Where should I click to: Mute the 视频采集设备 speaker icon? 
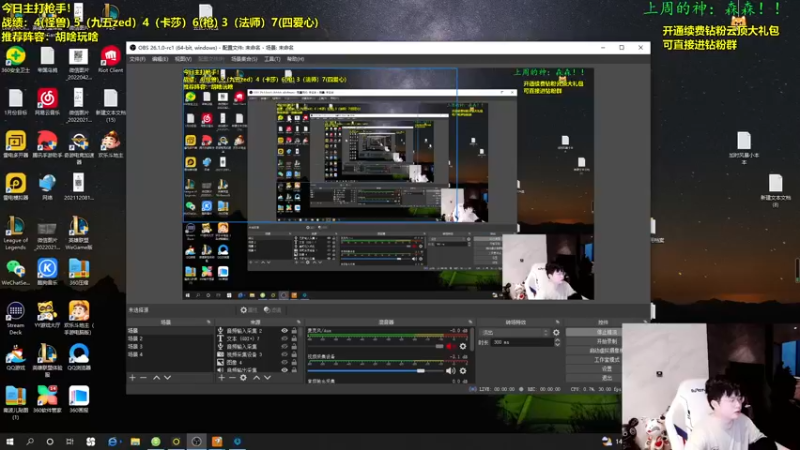pyautogui.click(x=451, y=371)
